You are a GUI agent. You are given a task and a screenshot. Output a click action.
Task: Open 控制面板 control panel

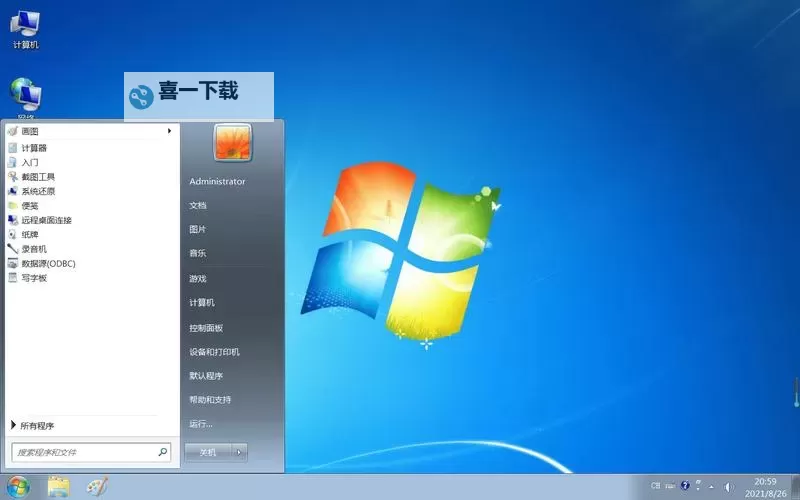pos(206,328)
